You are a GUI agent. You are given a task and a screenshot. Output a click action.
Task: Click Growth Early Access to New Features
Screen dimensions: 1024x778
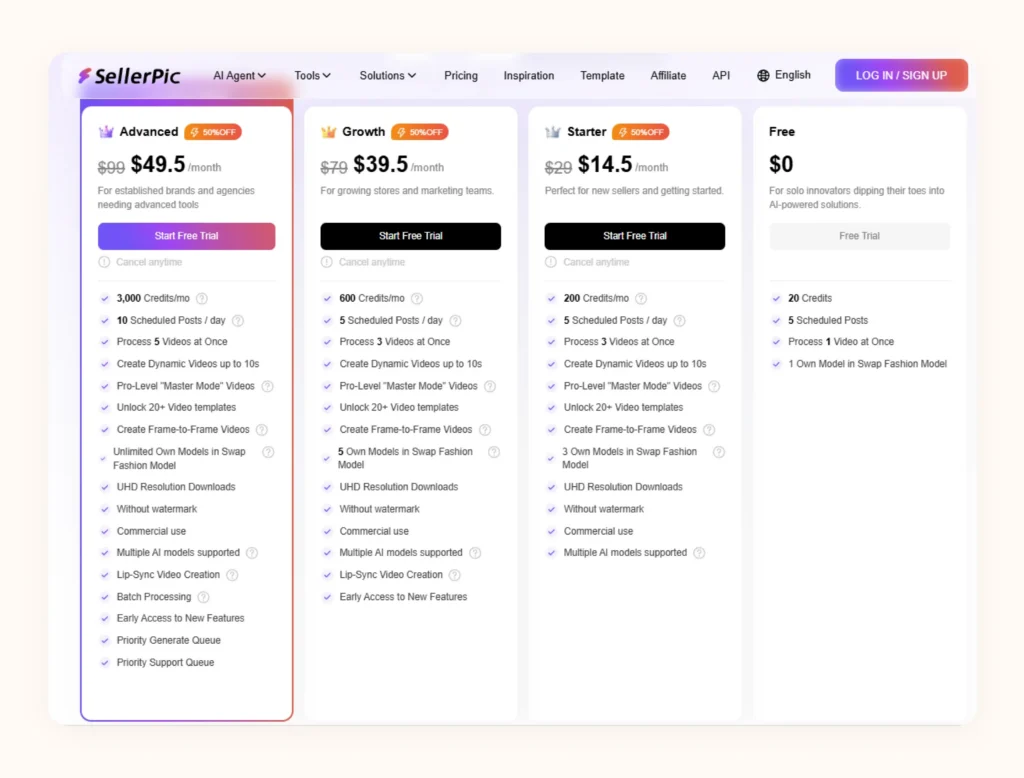click(403, 597)
